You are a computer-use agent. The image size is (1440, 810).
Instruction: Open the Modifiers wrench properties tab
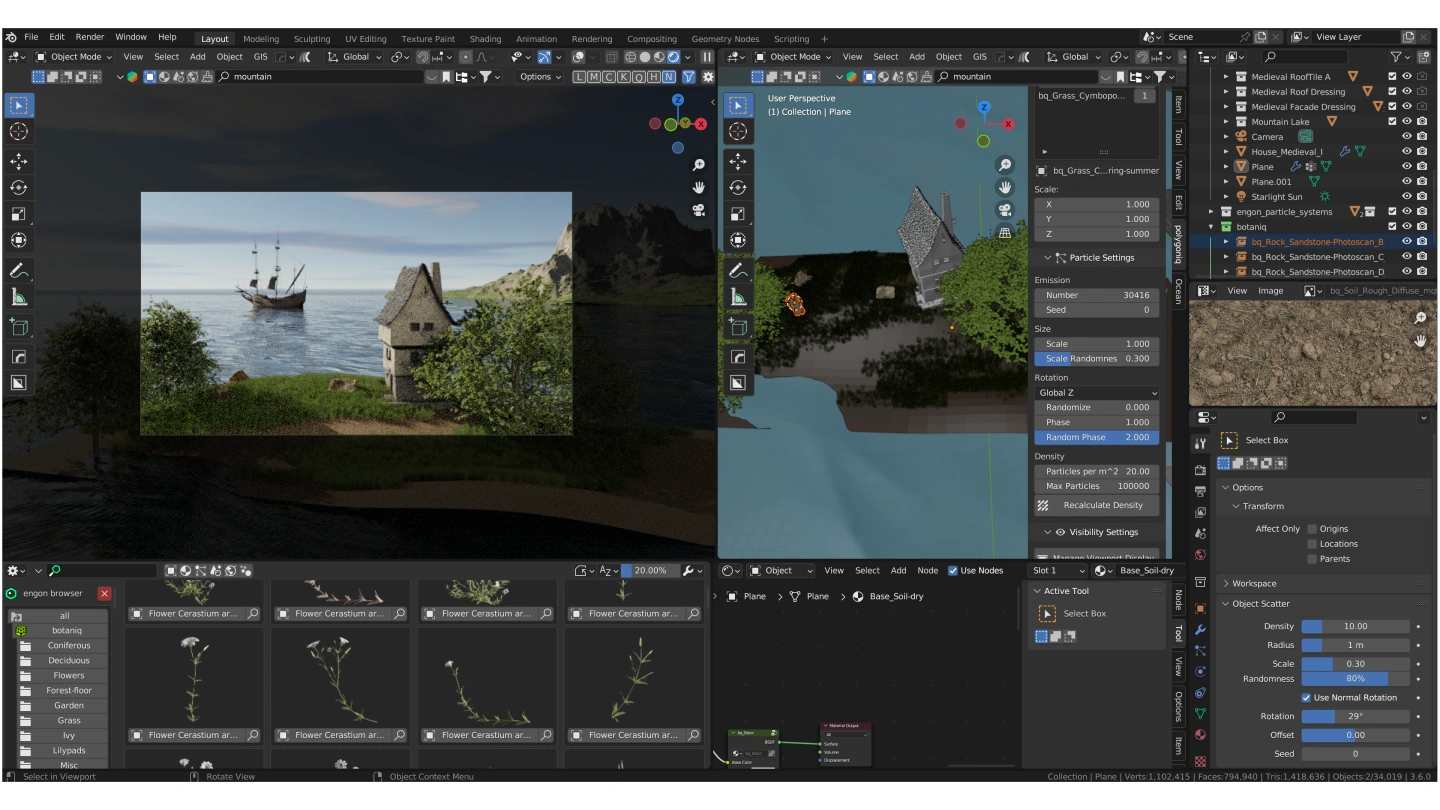click(1201, 629)
